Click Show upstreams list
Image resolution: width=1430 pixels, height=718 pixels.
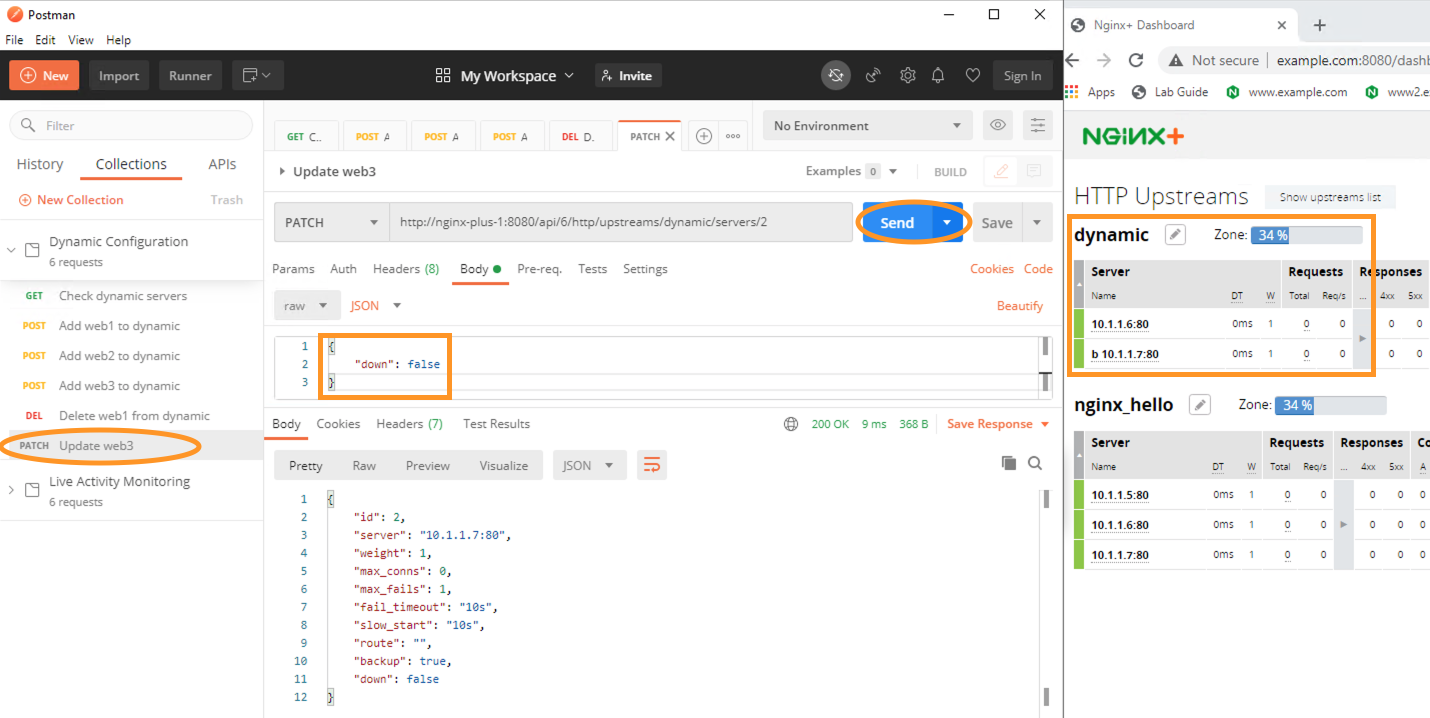(x=1330, y=197)
